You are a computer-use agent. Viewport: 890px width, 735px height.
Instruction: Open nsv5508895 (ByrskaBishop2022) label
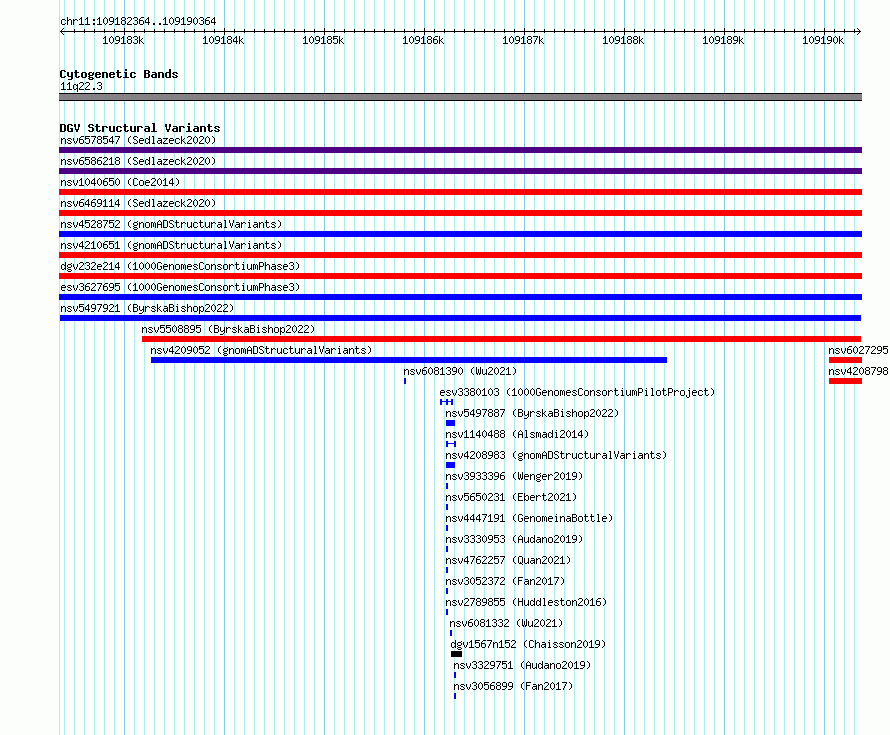[x=228, y=329]
